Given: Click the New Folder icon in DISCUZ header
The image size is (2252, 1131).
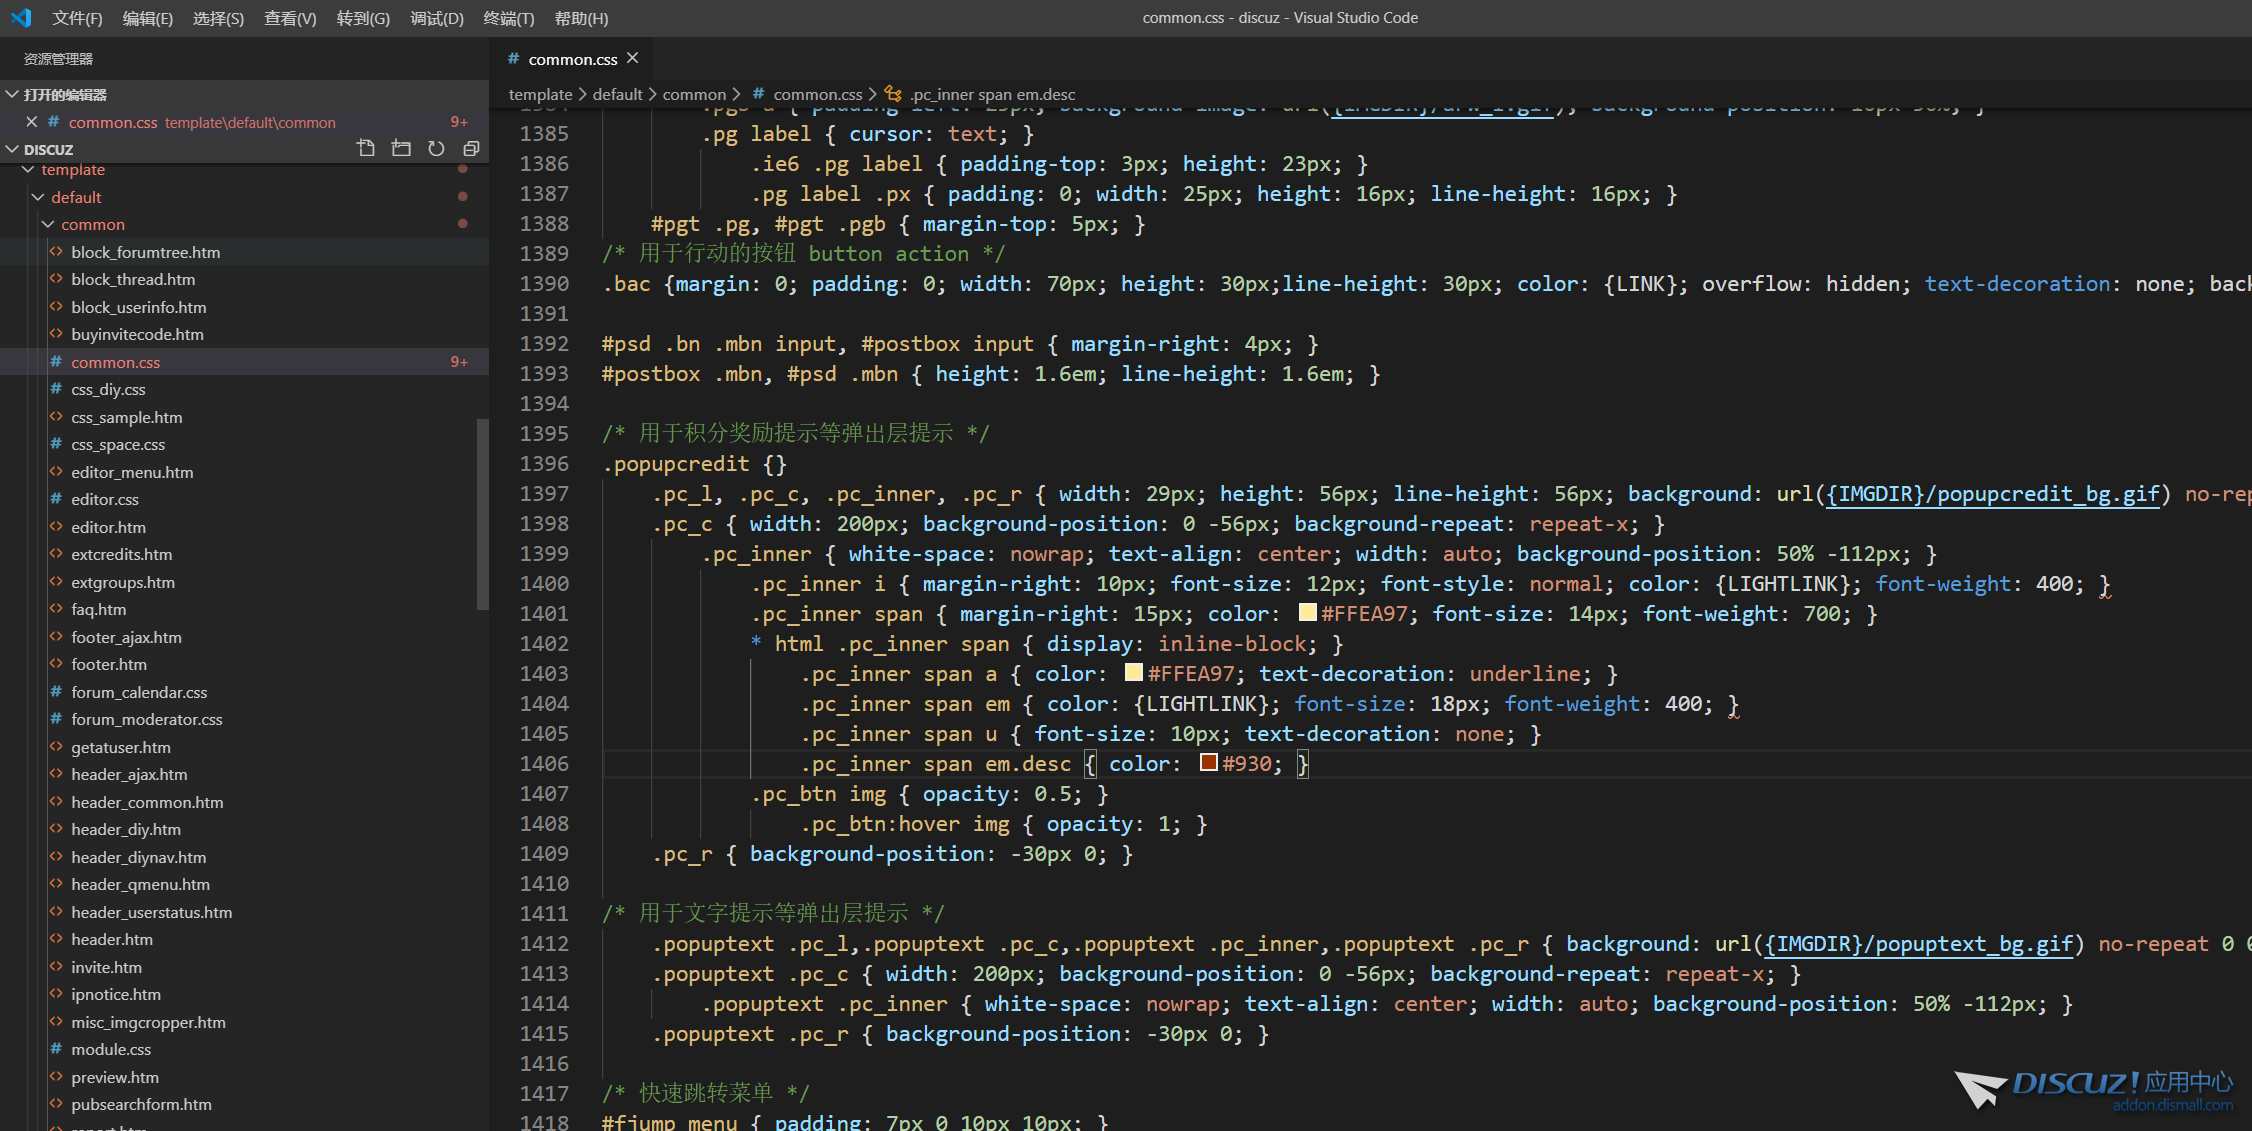Looking at the screenshot, I should click(401, 149).
